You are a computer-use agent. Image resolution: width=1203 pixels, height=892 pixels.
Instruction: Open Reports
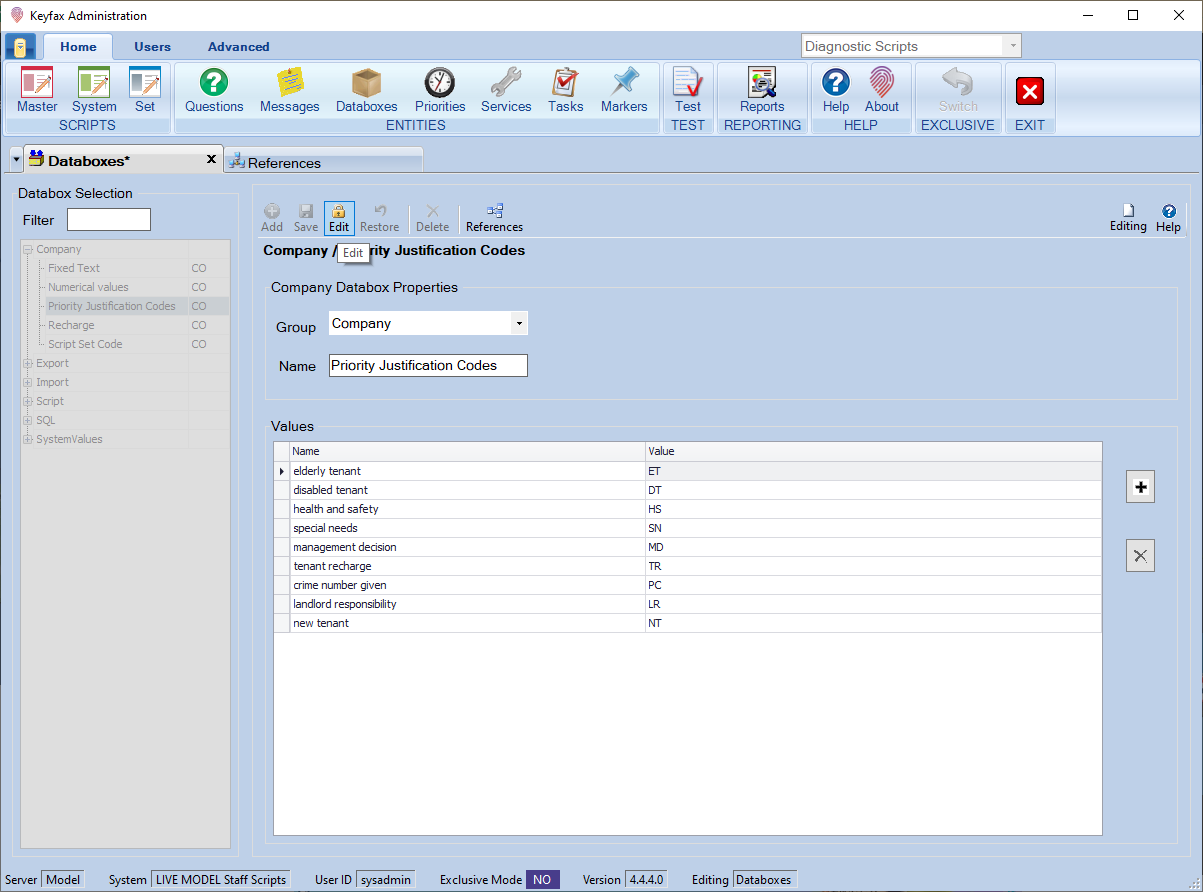762,91
